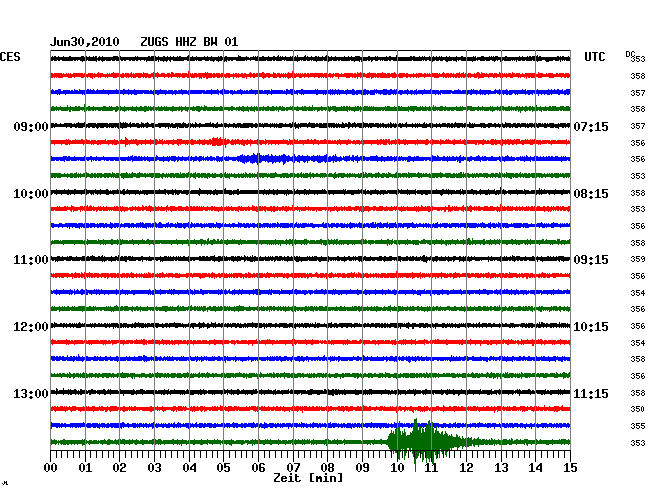Select the "CES" column heading
The width and height of the screenshot is (650, 494).
[10, 57]
